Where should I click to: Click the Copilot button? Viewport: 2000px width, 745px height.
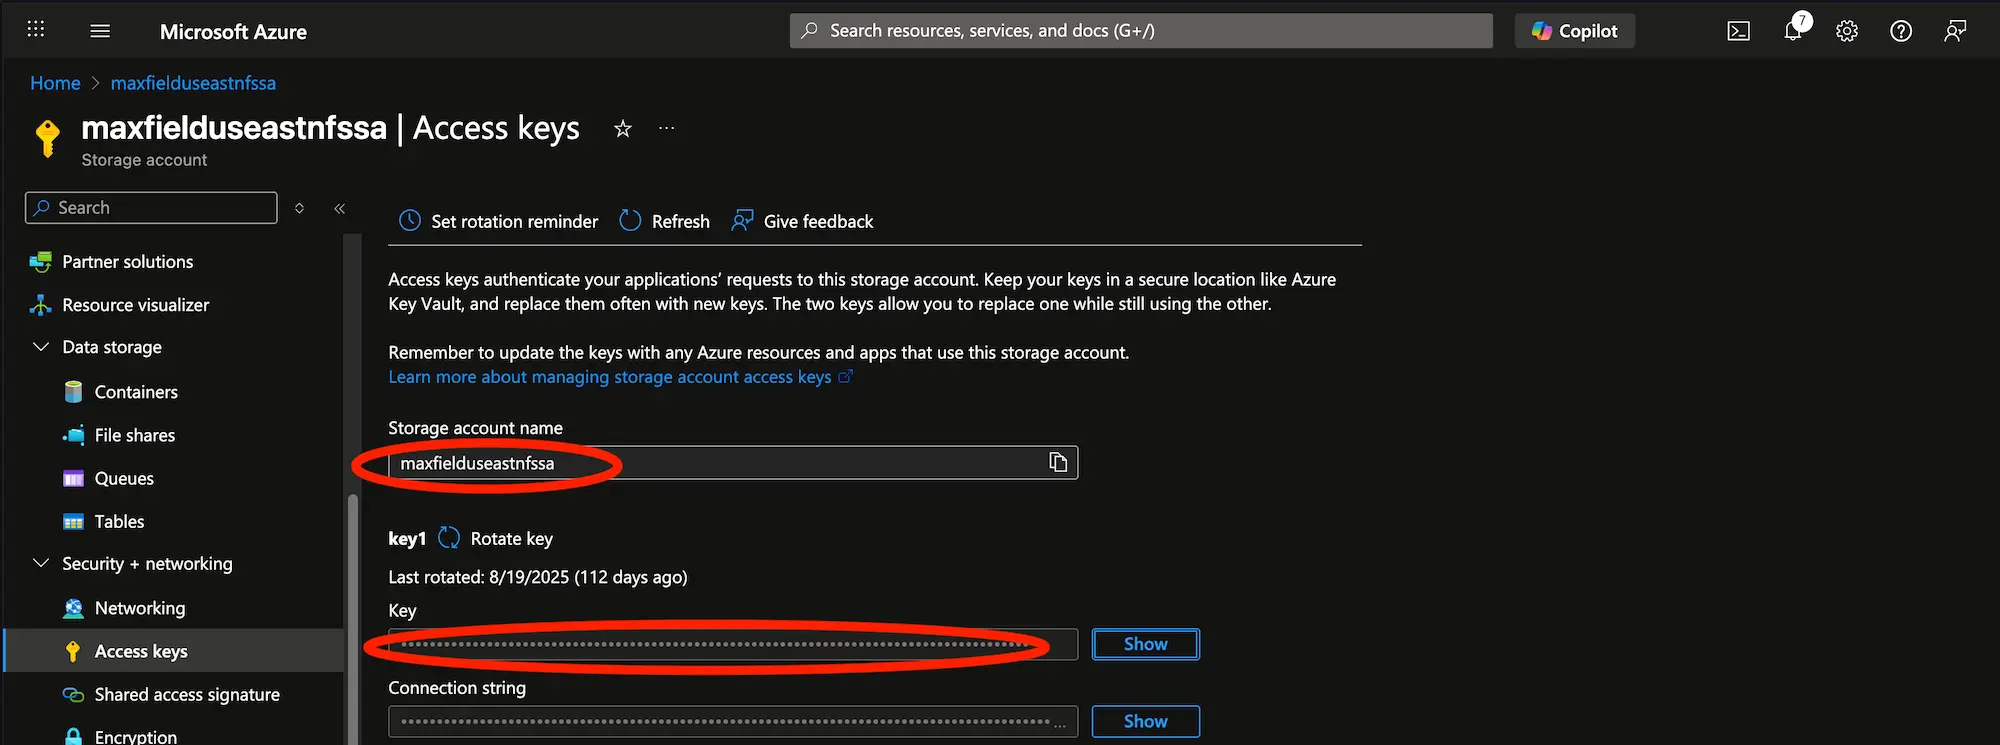tap(1575, 31)
